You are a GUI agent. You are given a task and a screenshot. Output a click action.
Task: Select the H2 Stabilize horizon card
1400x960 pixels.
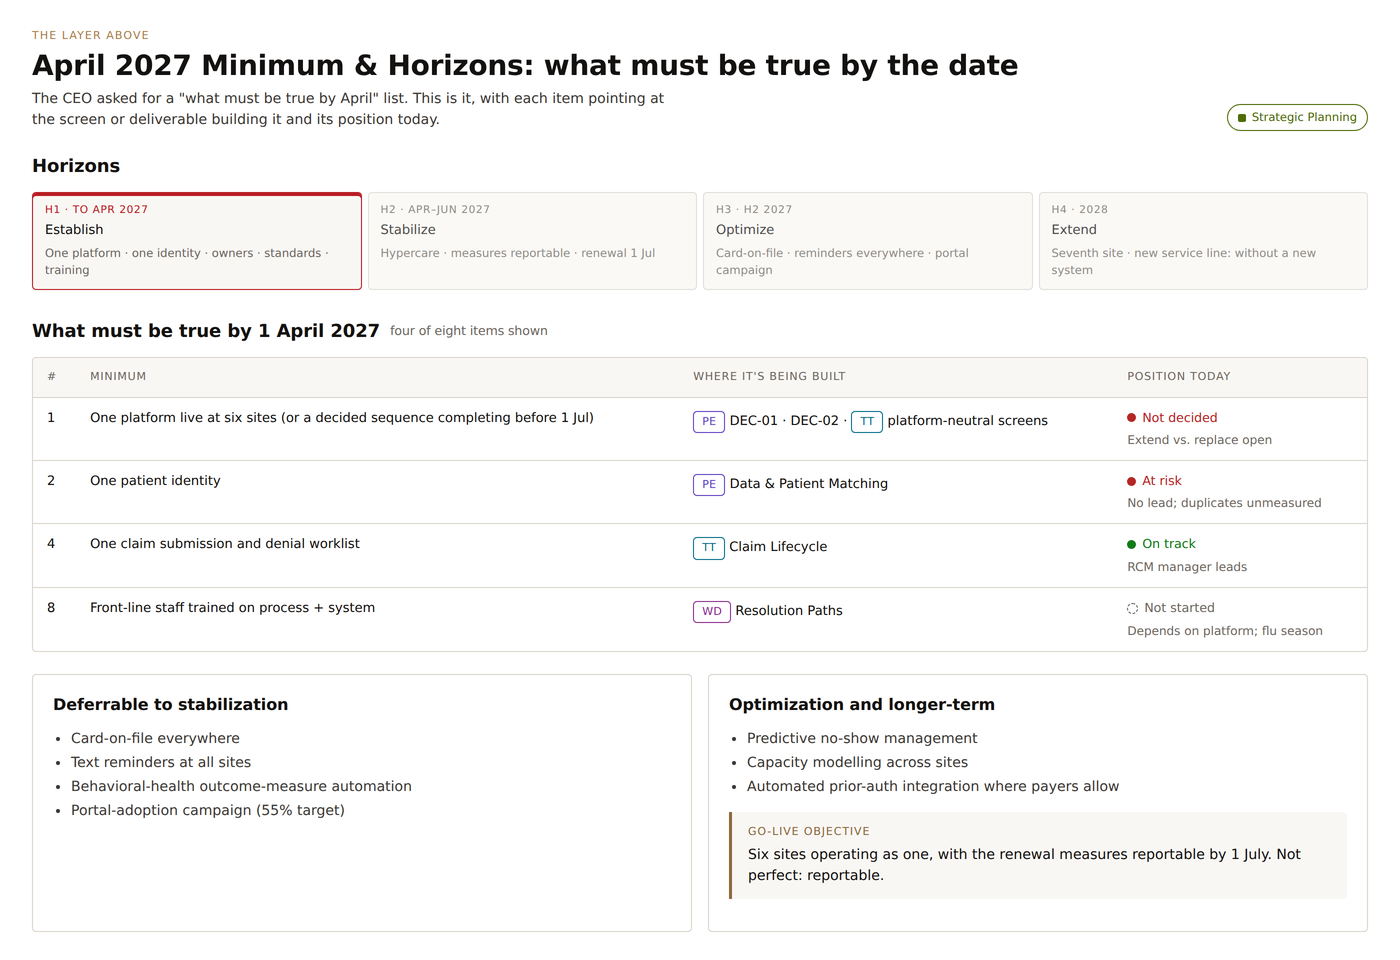(x=532, y=241)
